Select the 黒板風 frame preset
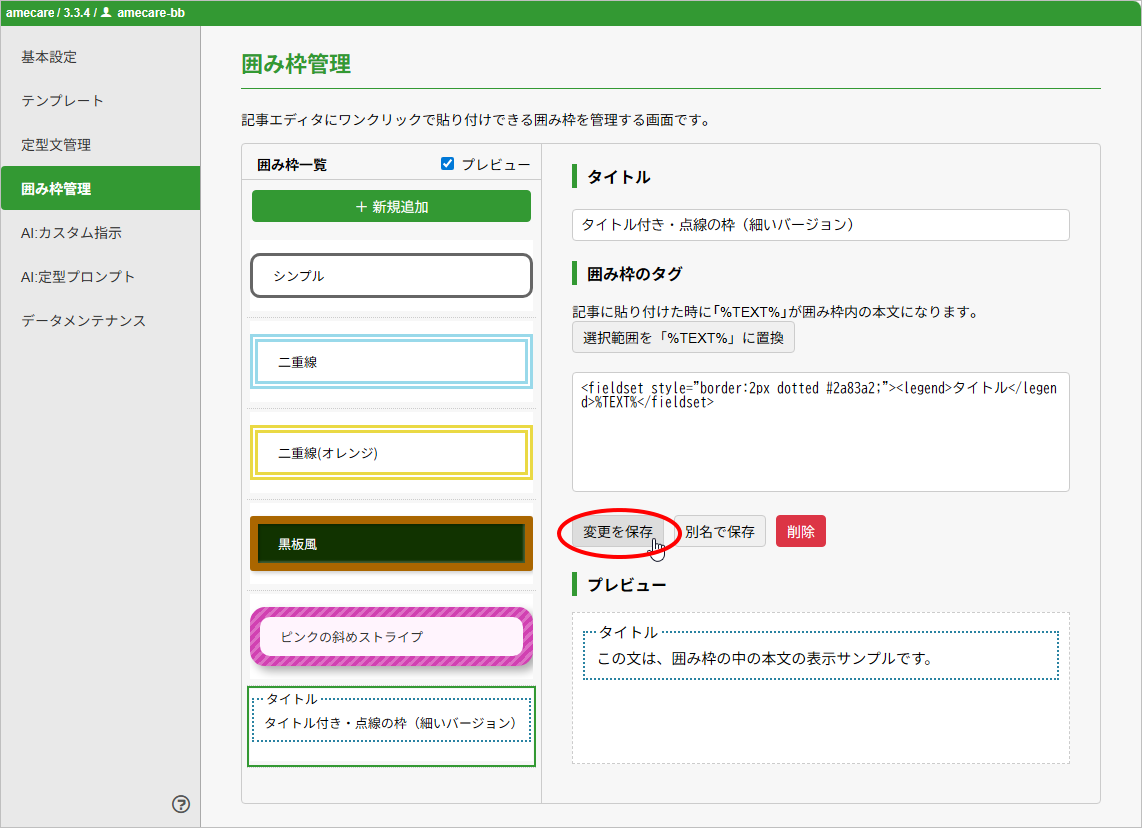Screen dimensions: 1142x828 (x=391, y=544)
